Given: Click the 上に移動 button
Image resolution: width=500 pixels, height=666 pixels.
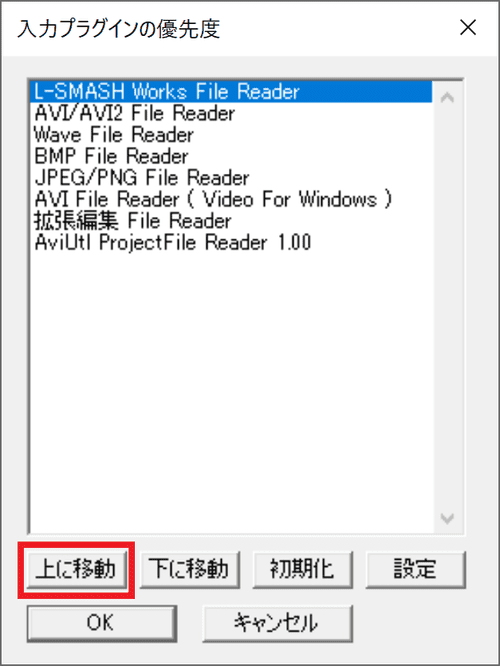Looking at the screenshot, I should 76,570.
